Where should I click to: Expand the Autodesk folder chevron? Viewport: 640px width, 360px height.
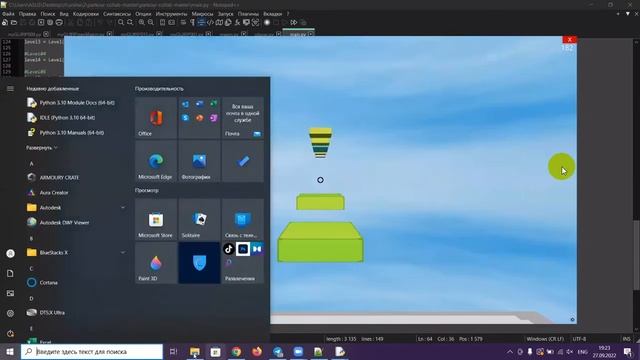[x=123, y=207]
